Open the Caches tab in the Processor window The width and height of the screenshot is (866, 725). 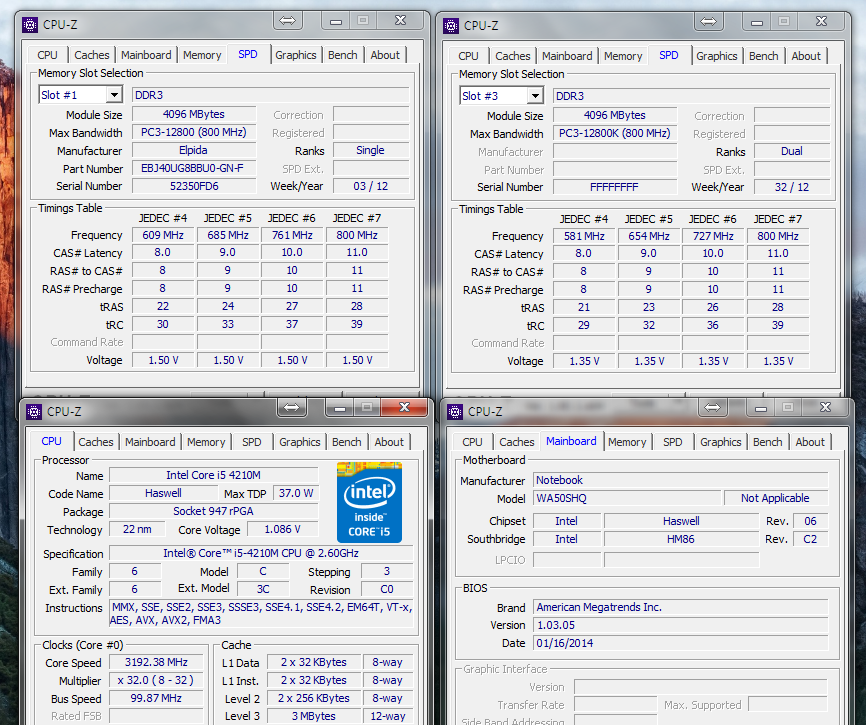click(x=96, y=442)
